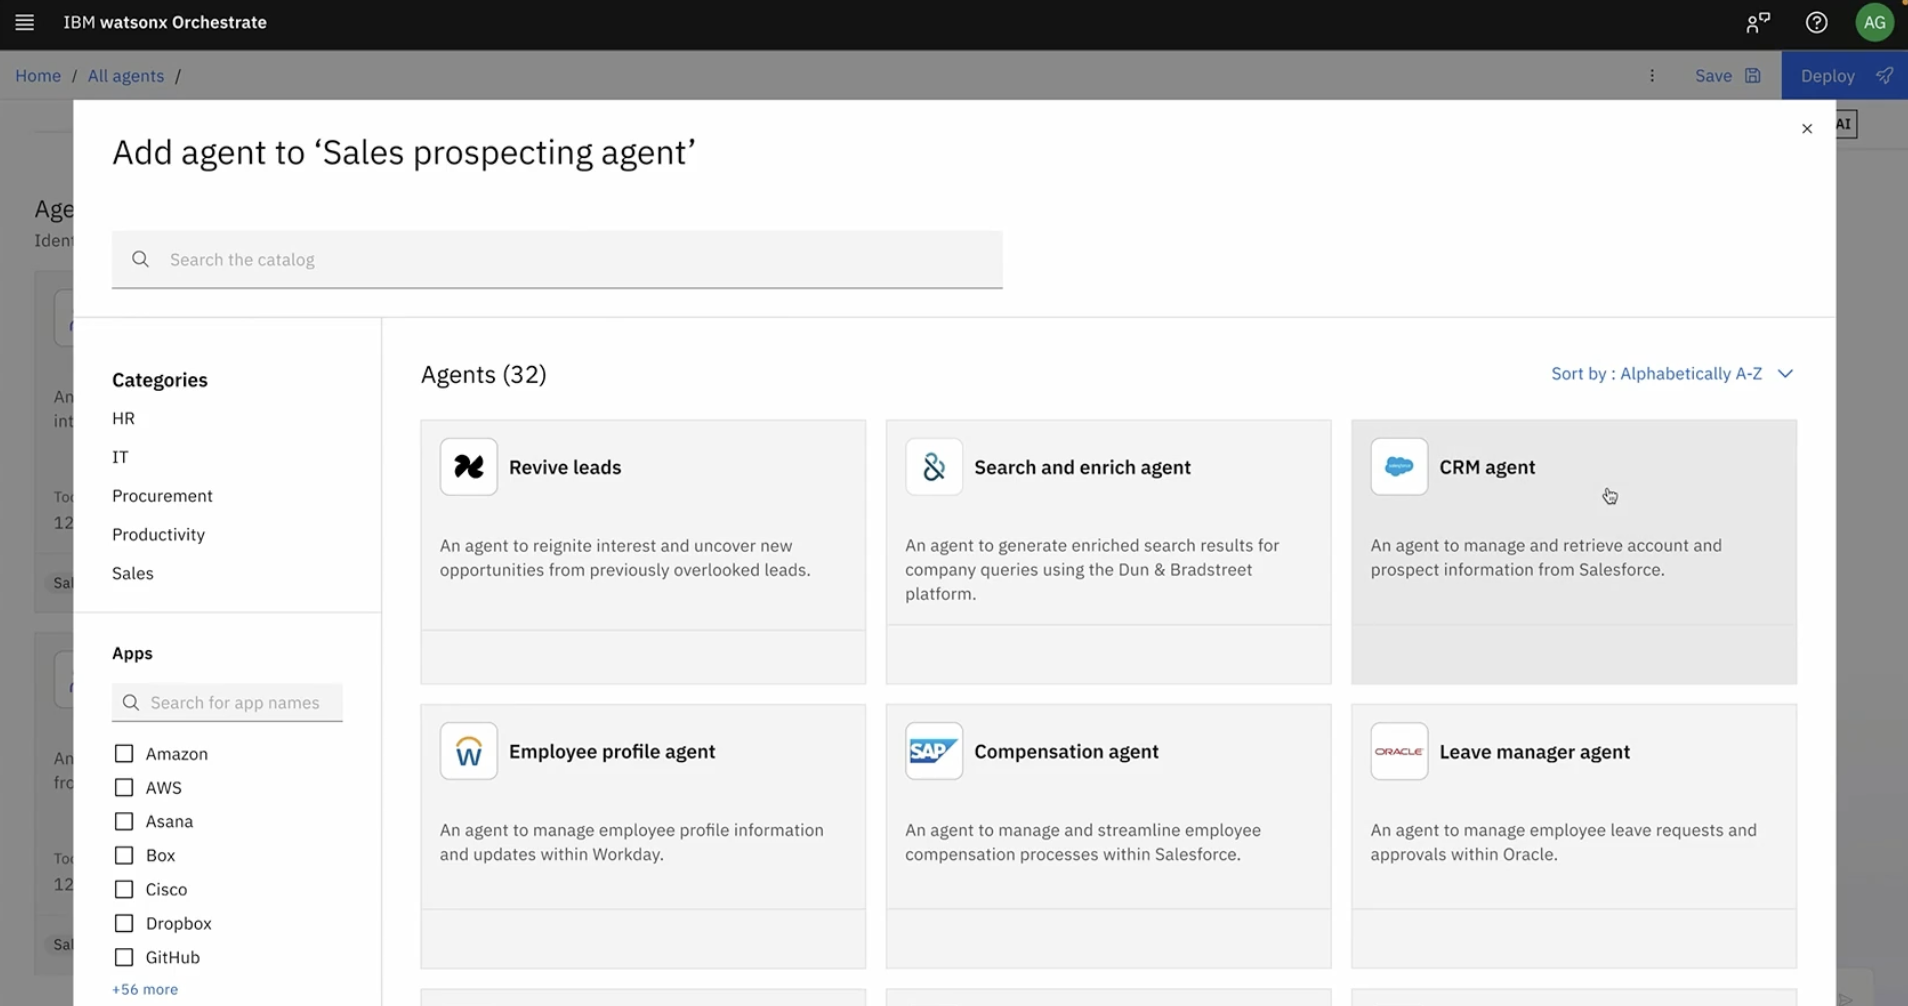Check the Dropbox app checkbox
The image size is (1908, 1006).
pos(124,923)
